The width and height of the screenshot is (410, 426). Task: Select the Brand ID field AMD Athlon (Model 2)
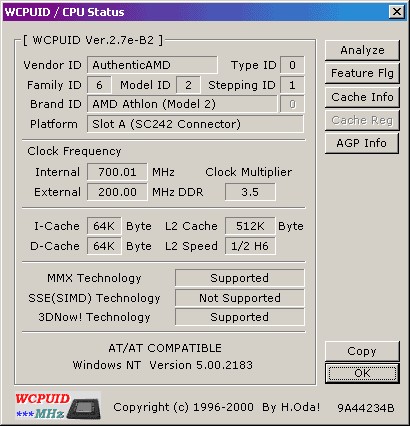pos(182,104)
